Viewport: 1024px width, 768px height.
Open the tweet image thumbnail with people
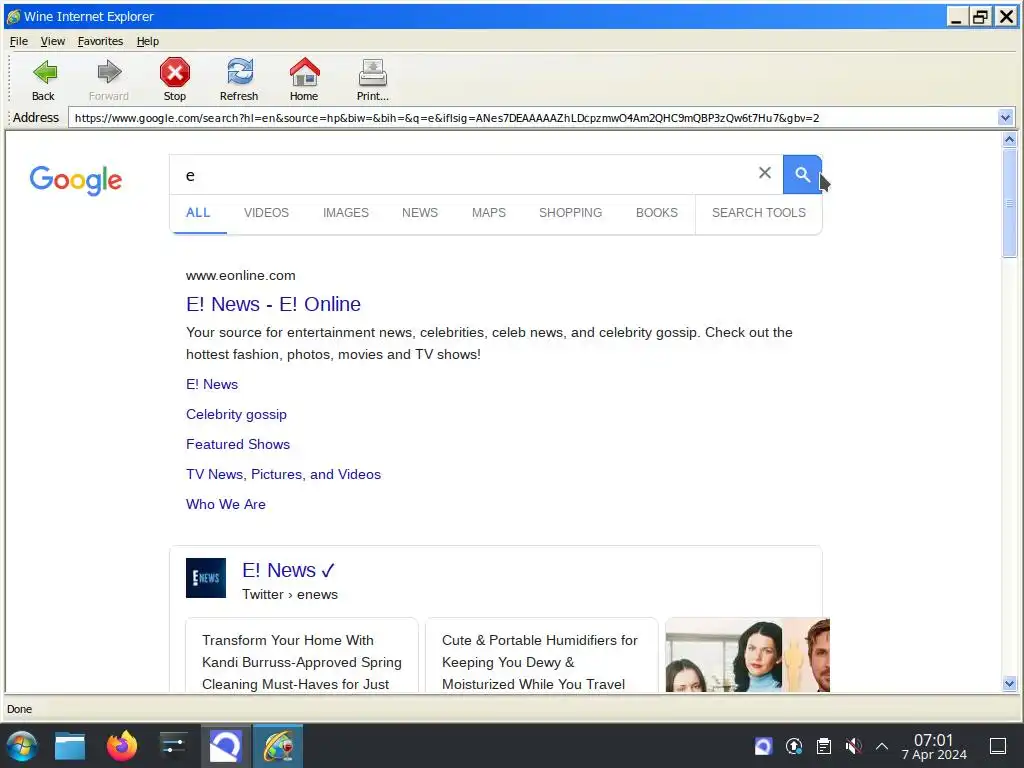pyautogui.click(x=748, y=655)
